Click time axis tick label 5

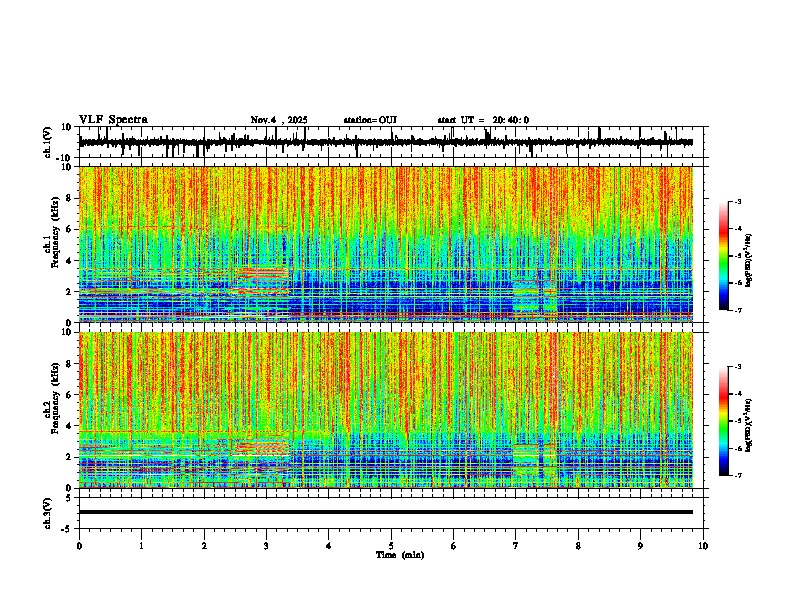point(391,546)
